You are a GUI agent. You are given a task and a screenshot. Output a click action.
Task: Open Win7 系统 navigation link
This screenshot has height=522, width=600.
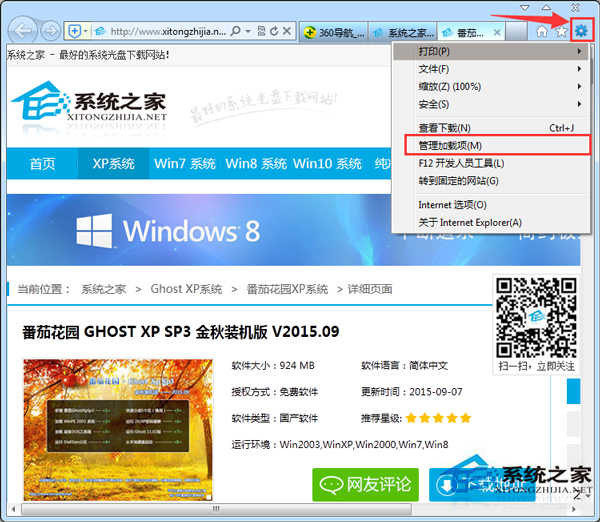click(185, 164)
